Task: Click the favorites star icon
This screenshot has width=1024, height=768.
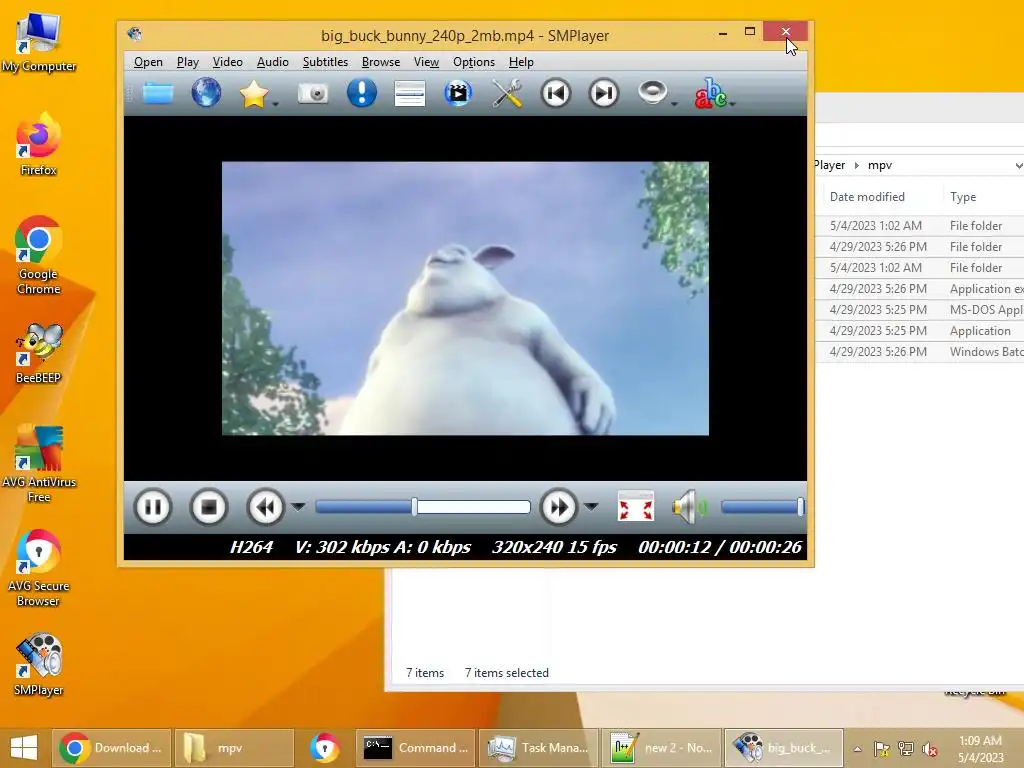Action: tap(253, 93)
